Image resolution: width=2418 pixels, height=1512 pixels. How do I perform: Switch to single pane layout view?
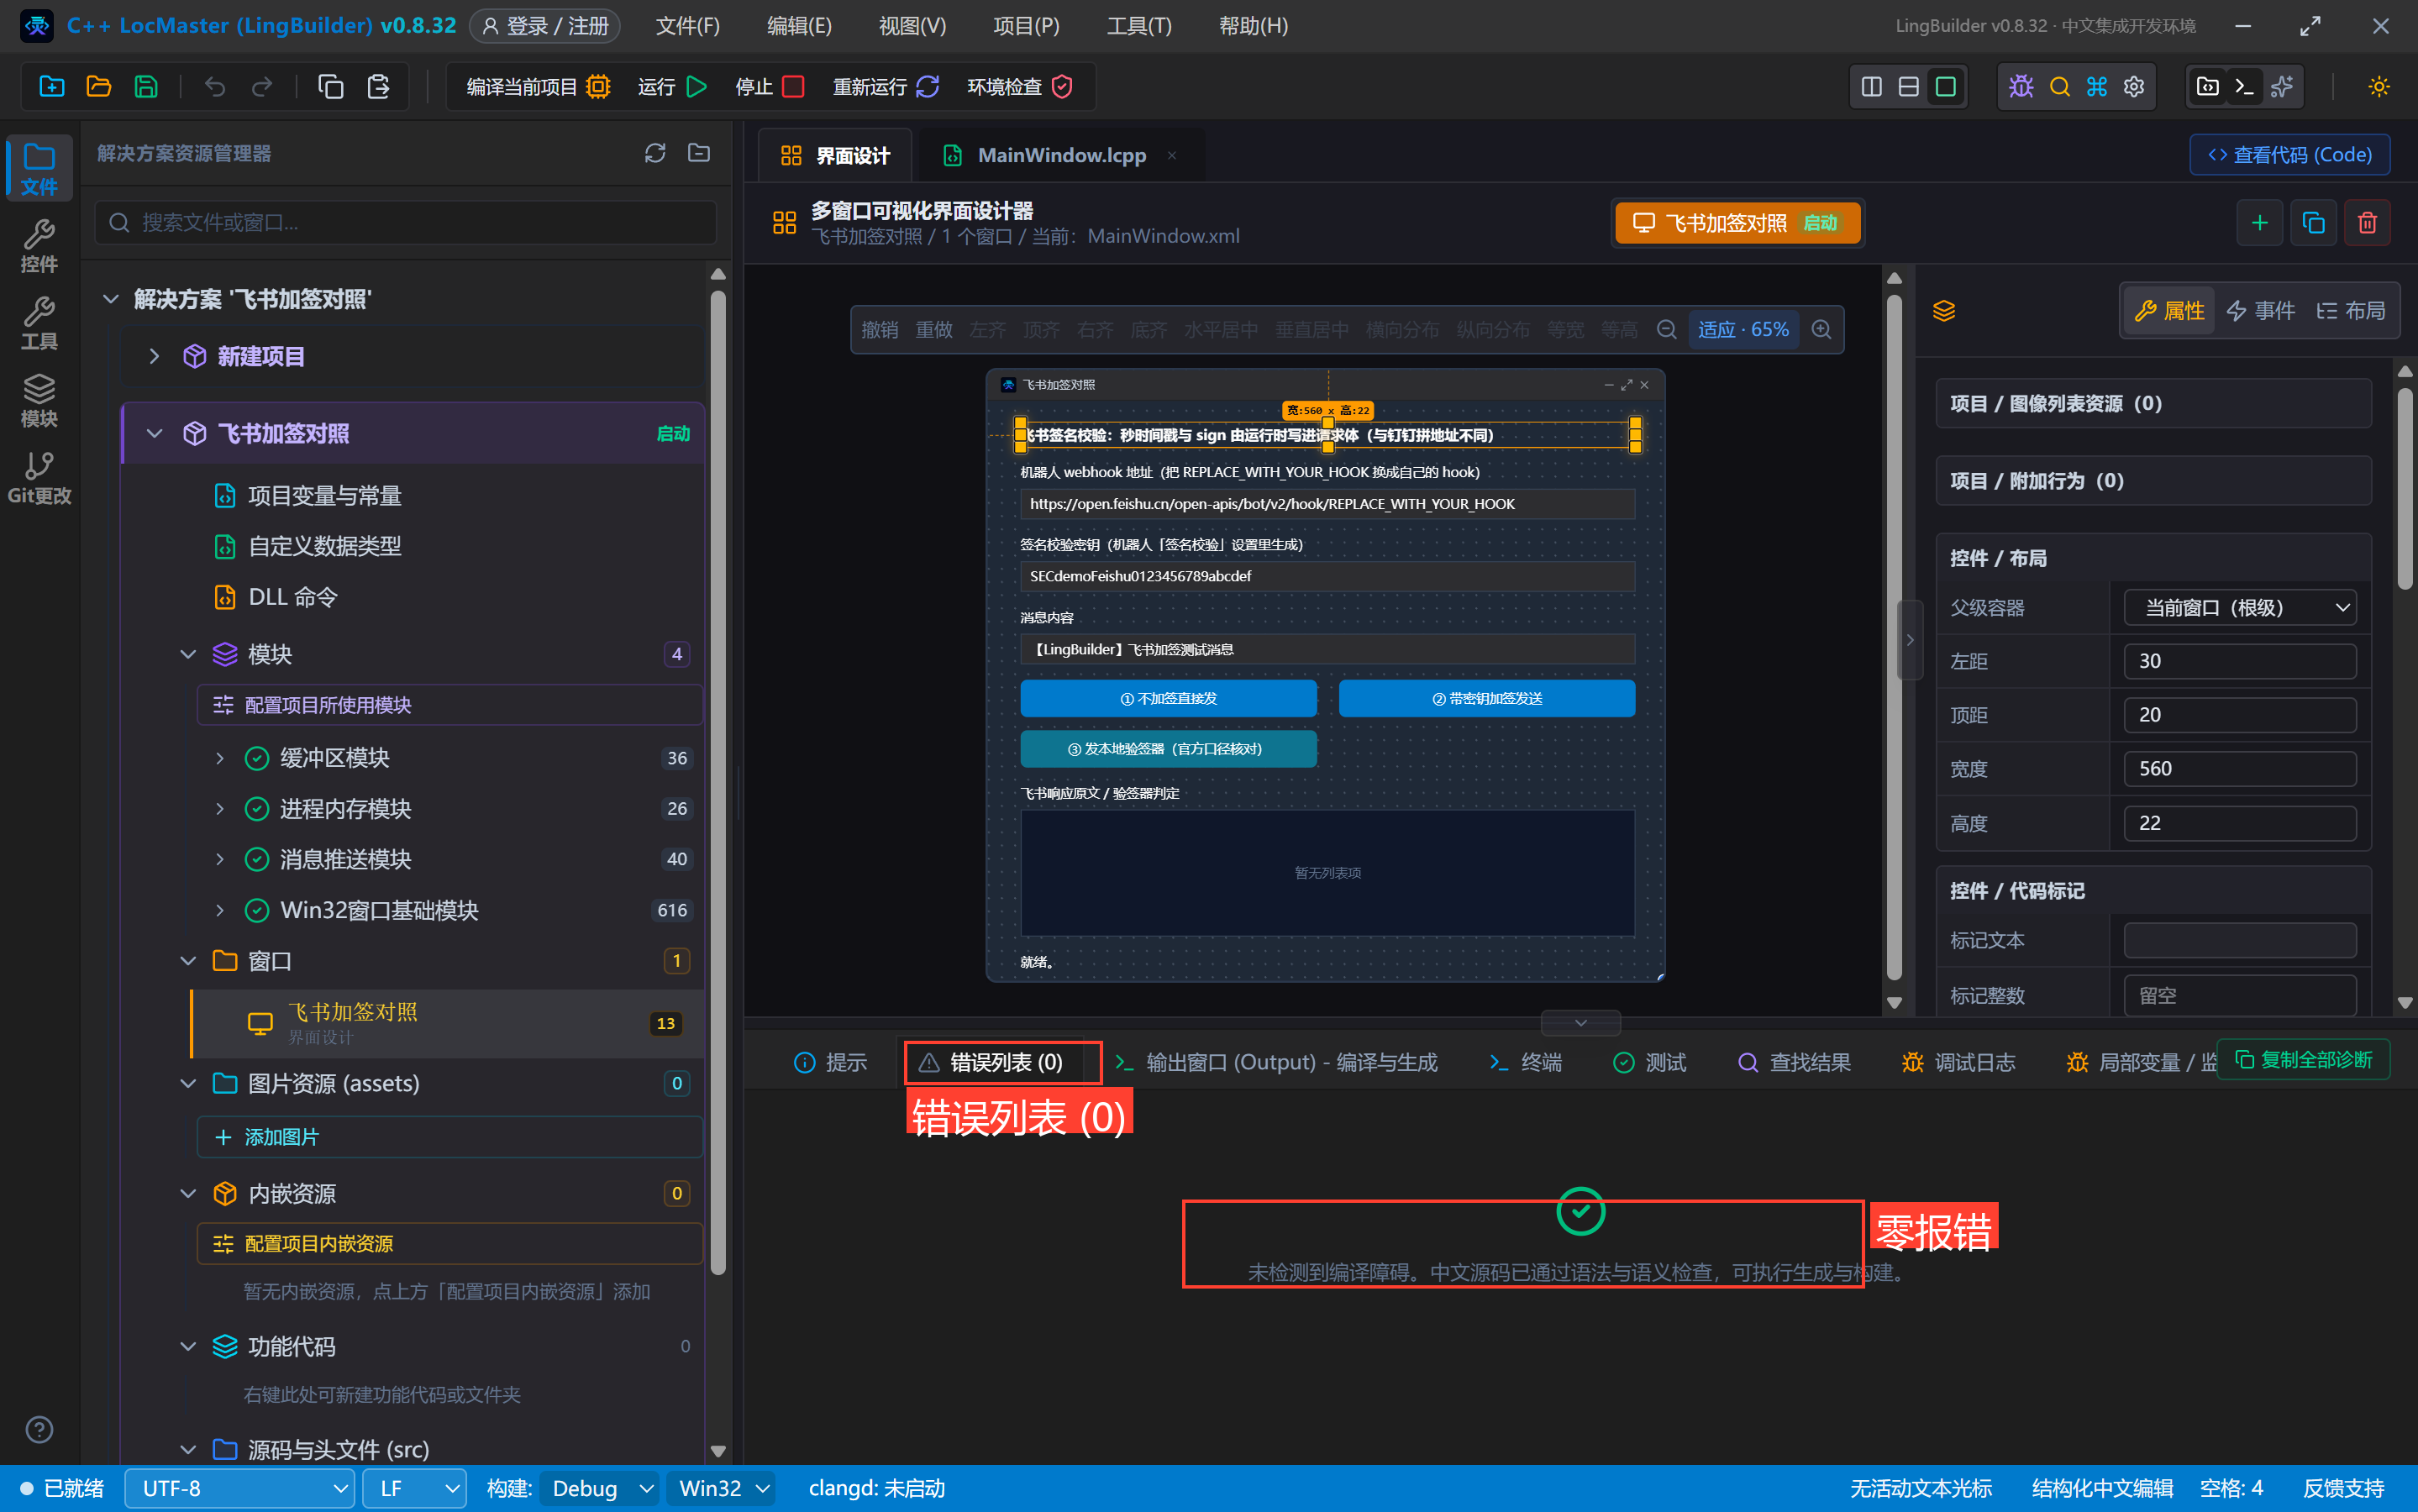1946,87
